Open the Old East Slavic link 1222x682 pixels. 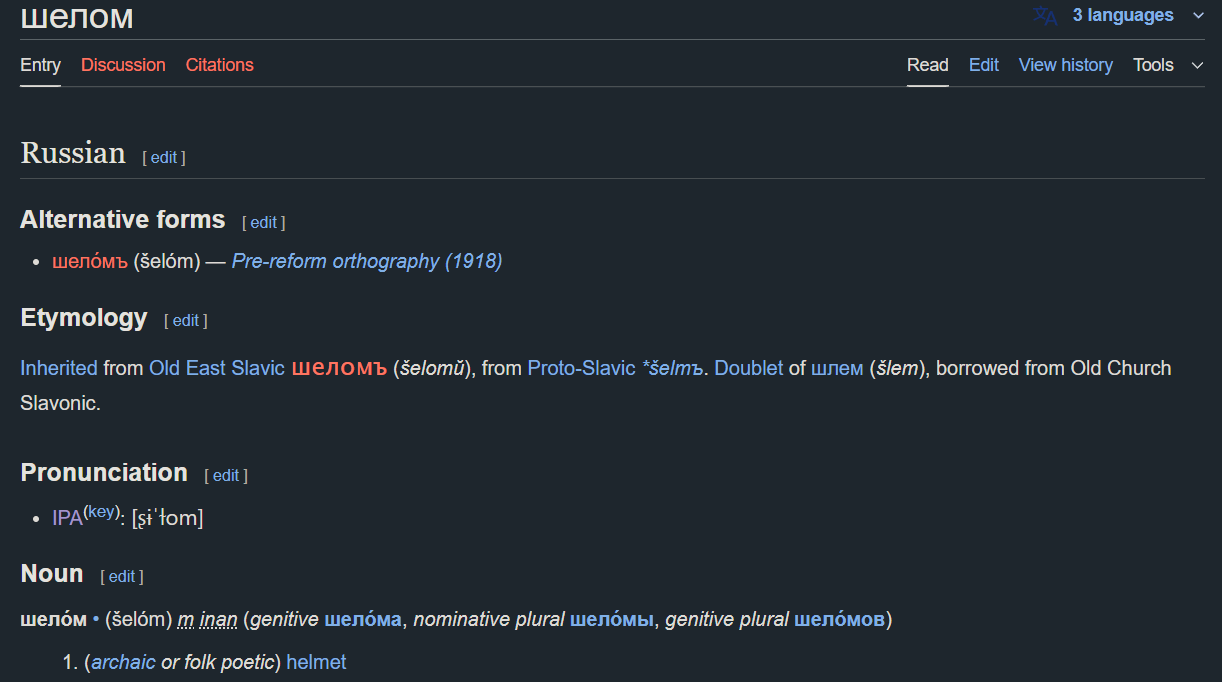coord(217,368)
